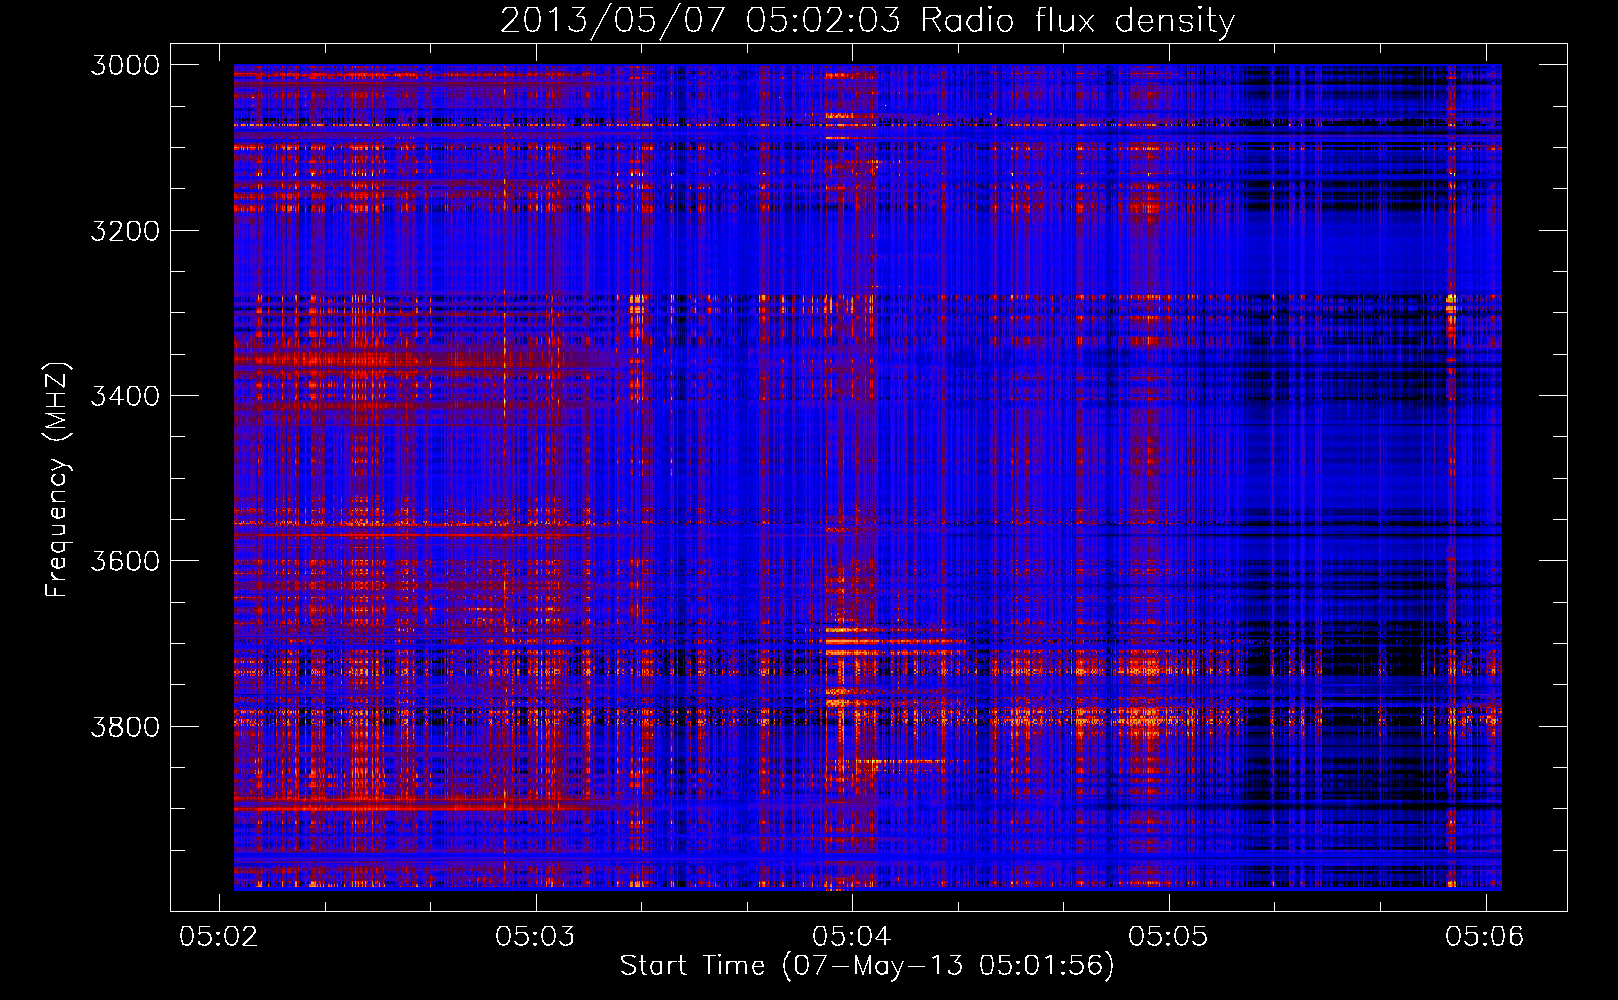Click the plot title "Radio flux density"
This screenshot has width=1618, height=1000.
(1078, 22)
